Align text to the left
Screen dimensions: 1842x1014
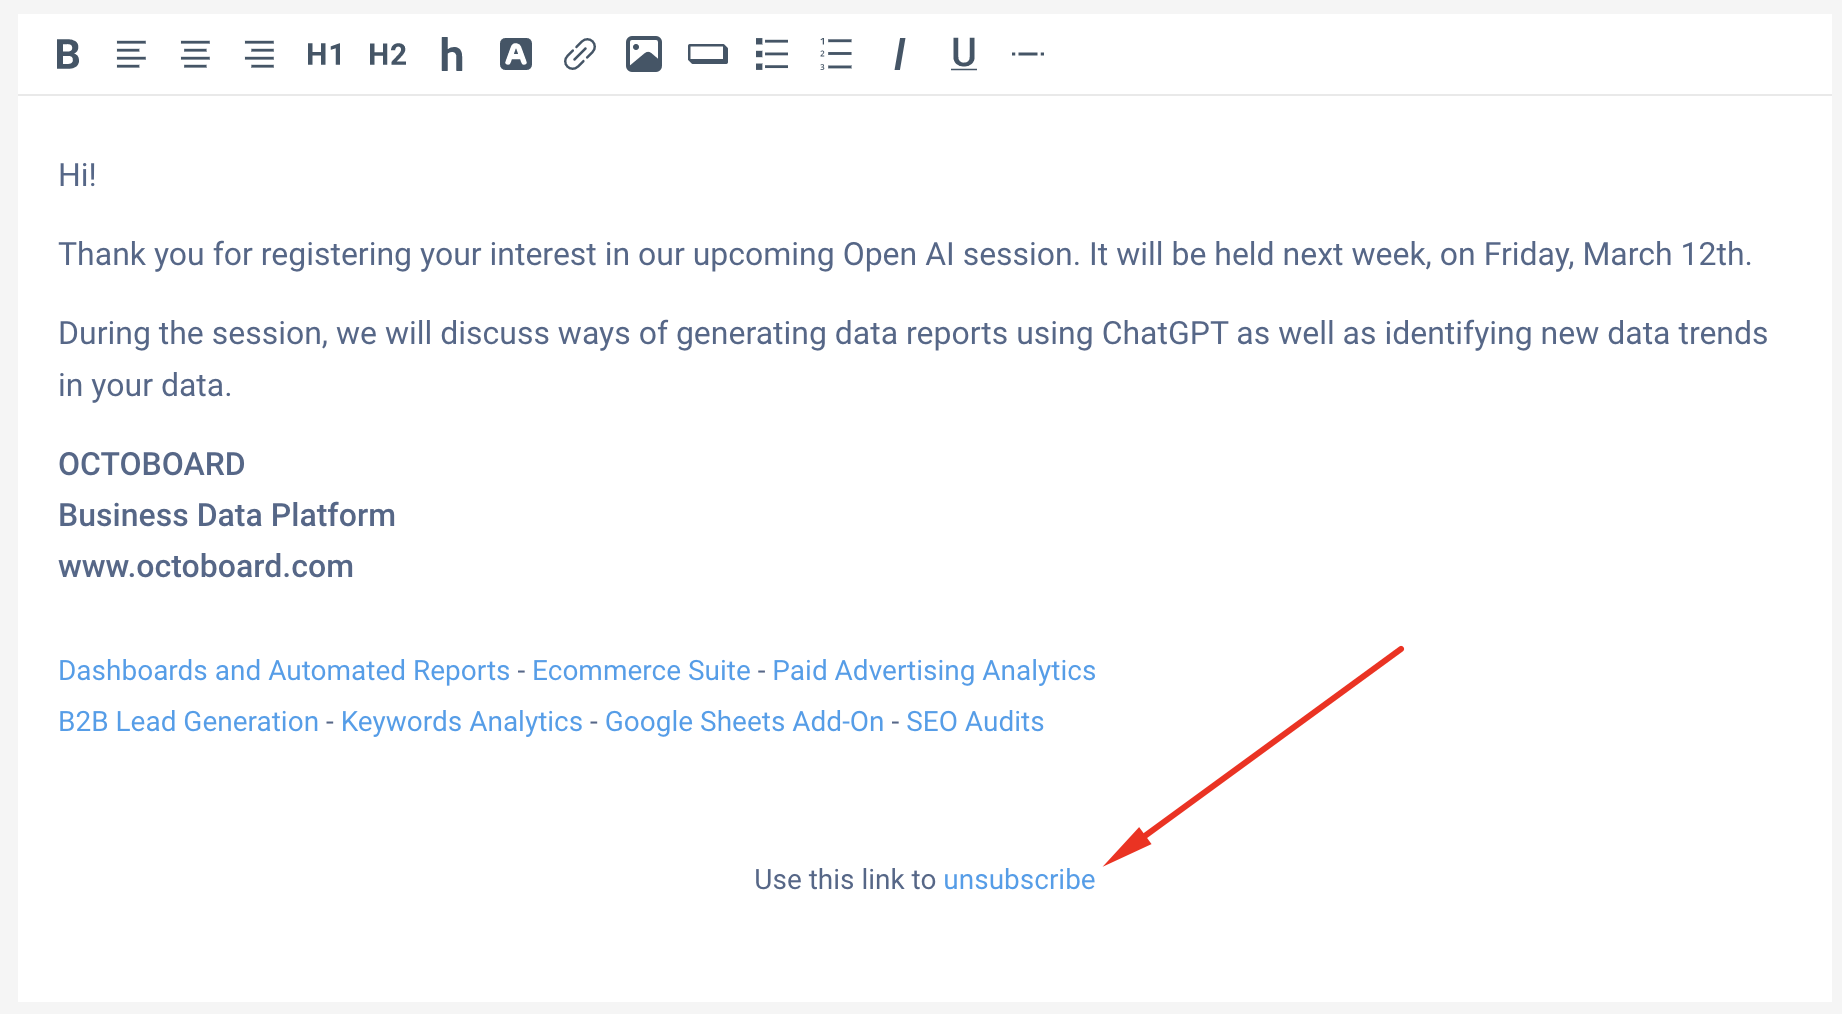coord(131,54)
